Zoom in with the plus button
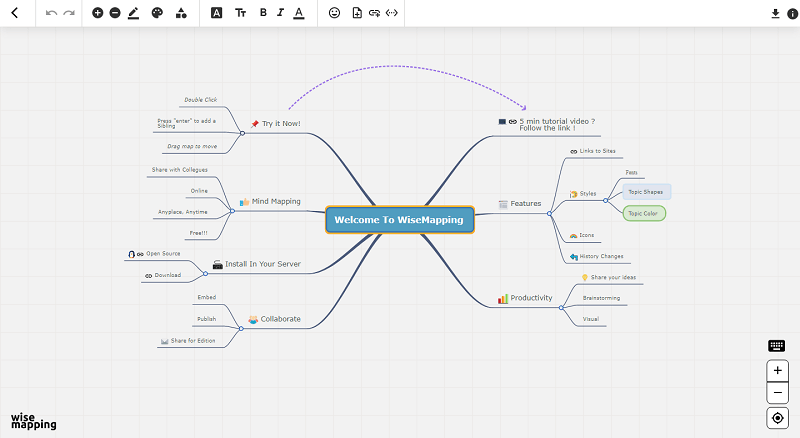The width and height of the screenshot is (800, 438). point(778,370)
